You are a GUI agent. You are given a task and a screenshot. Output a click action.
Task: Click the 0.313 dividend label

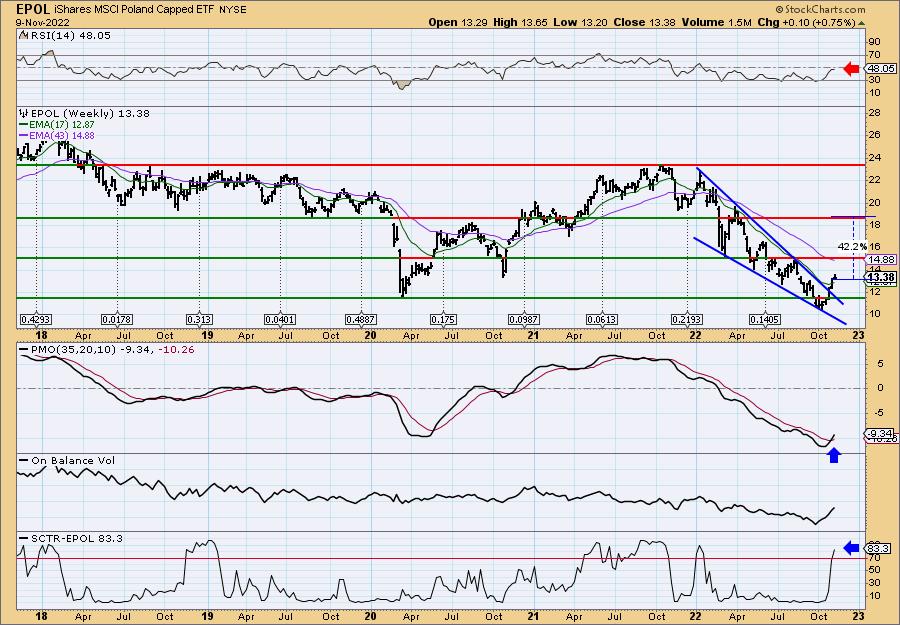[199, 320]
